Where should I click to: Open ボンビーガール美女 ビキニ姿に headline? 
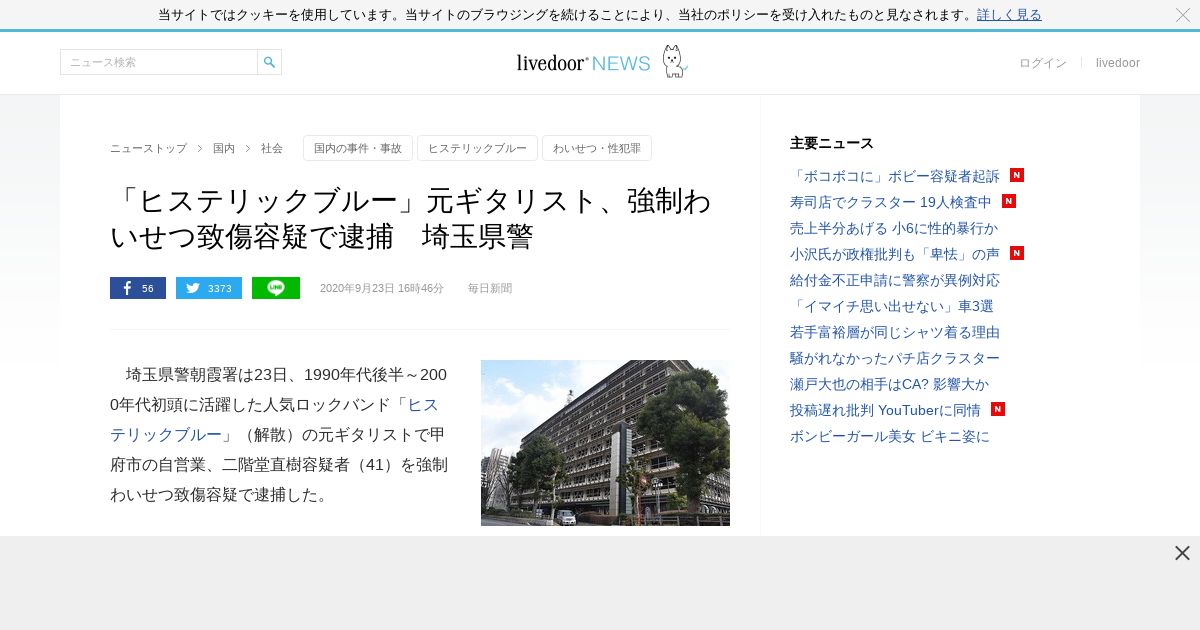(x=890, y=436)
